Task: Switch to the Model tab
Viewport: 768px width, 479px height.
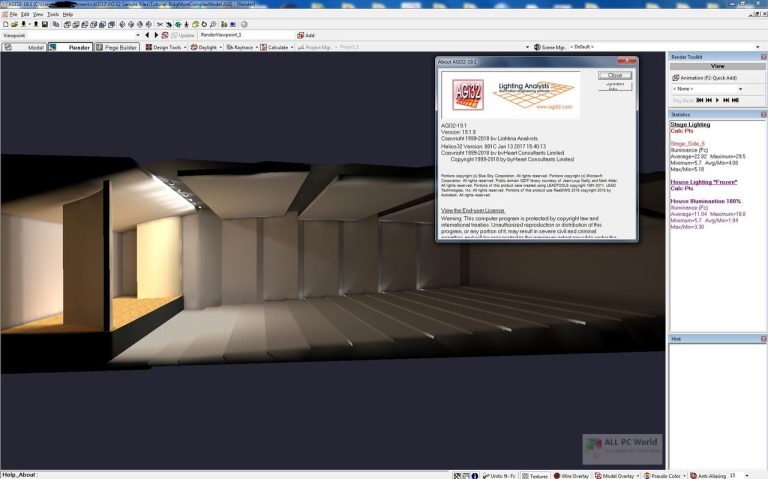Action: [x=24, y=47]
